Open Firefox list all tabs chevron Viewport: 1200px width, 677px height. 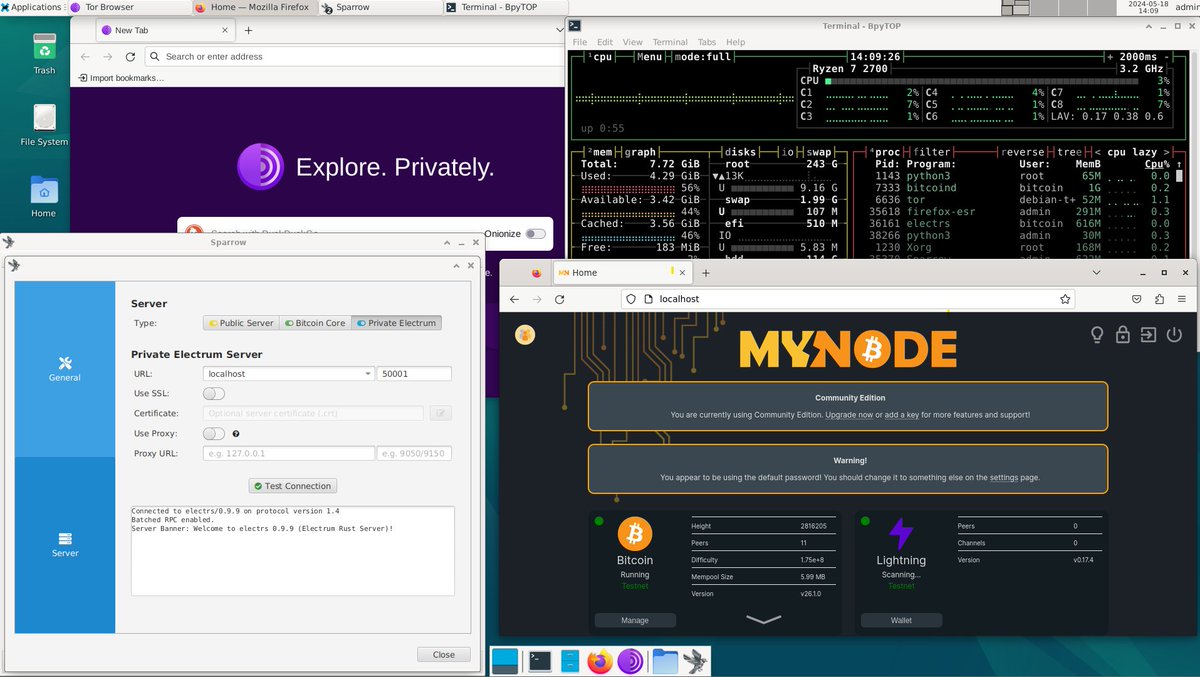(1096, 272)
